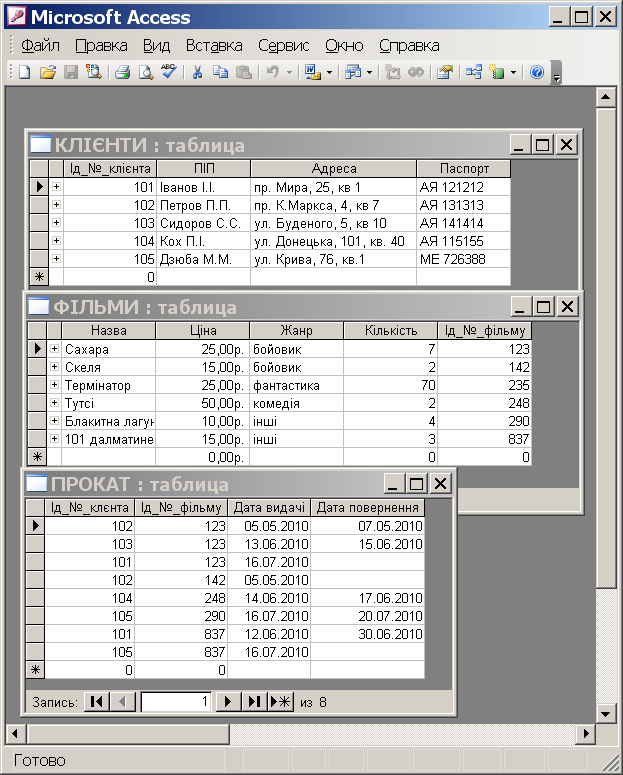Go to first record in ПРОКАТ navigator
The width and height of the screenshot is (623, 775).
pos(96,702)
